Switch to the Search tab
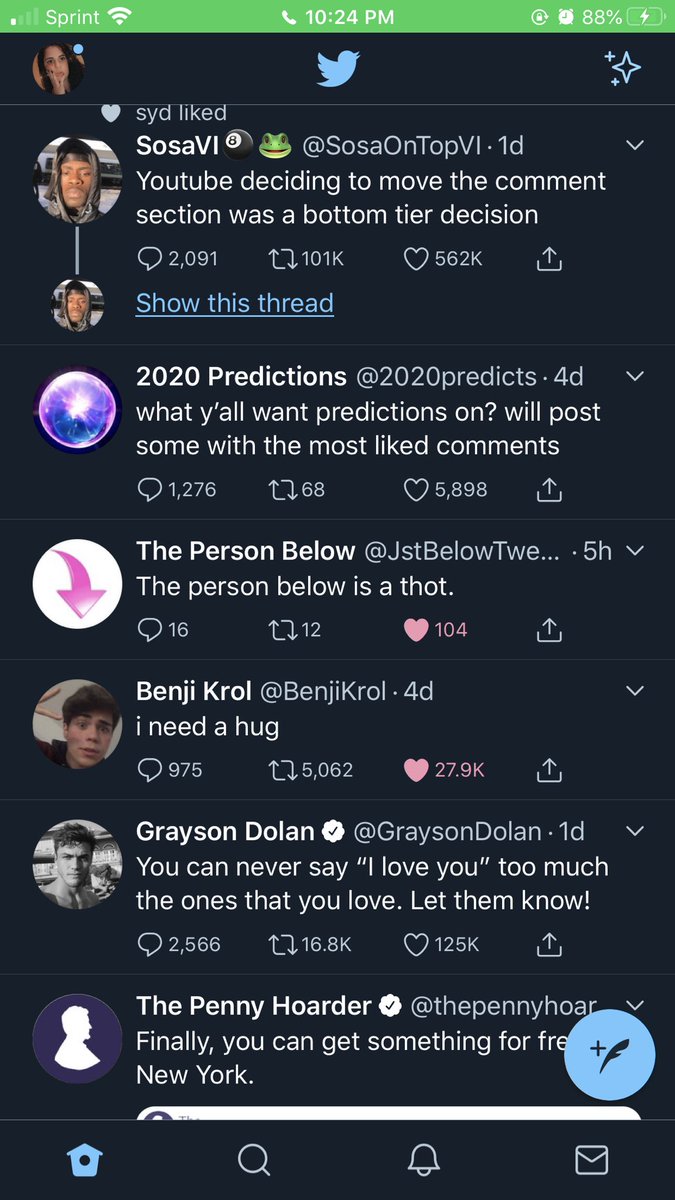The width and height of the screenshot is (675, 1200). click(x=254, y=1160)
